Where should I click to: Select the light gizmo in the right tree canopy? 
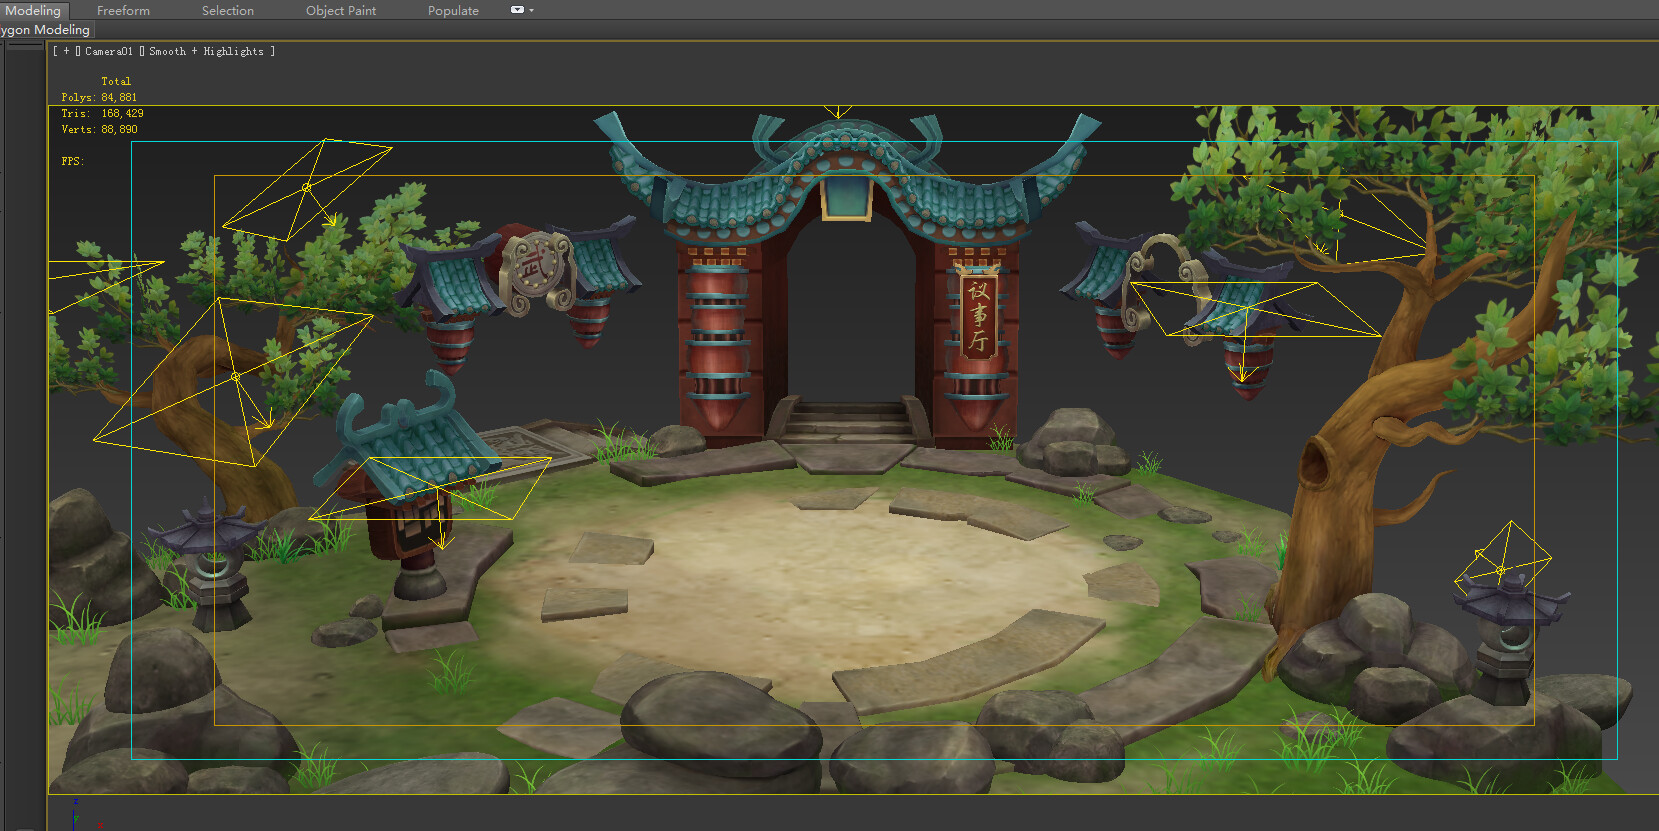pyautogui.click(x=1340, y=212)
